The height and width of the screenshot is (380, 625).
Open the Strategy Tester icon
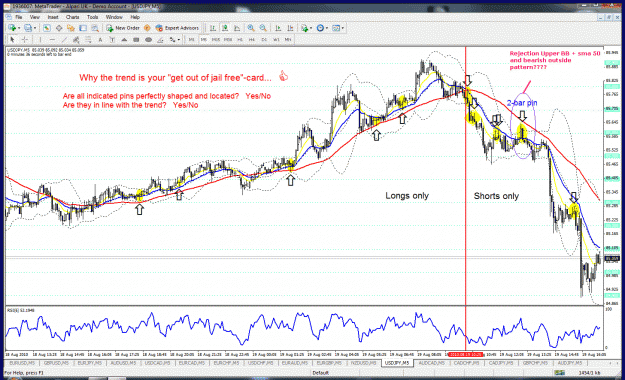pyautogui.click(x=95, y=28)
